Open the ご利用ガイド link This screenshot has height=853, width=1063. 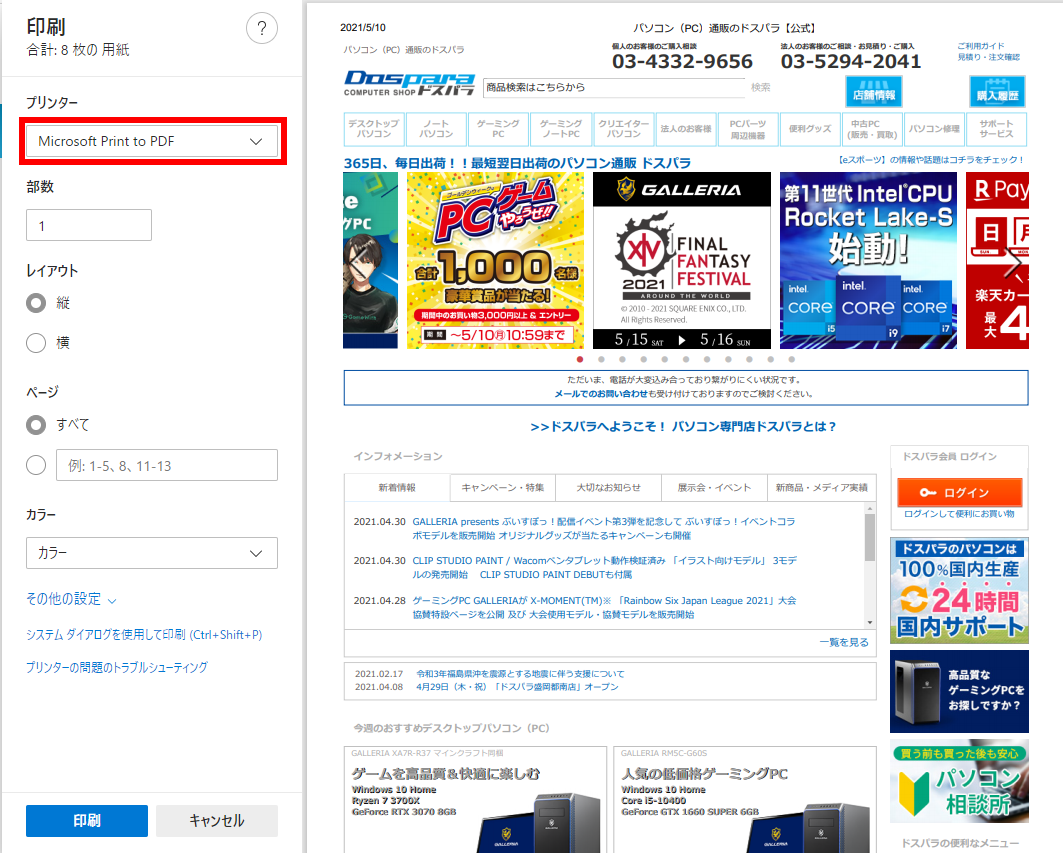click(980, 46)
